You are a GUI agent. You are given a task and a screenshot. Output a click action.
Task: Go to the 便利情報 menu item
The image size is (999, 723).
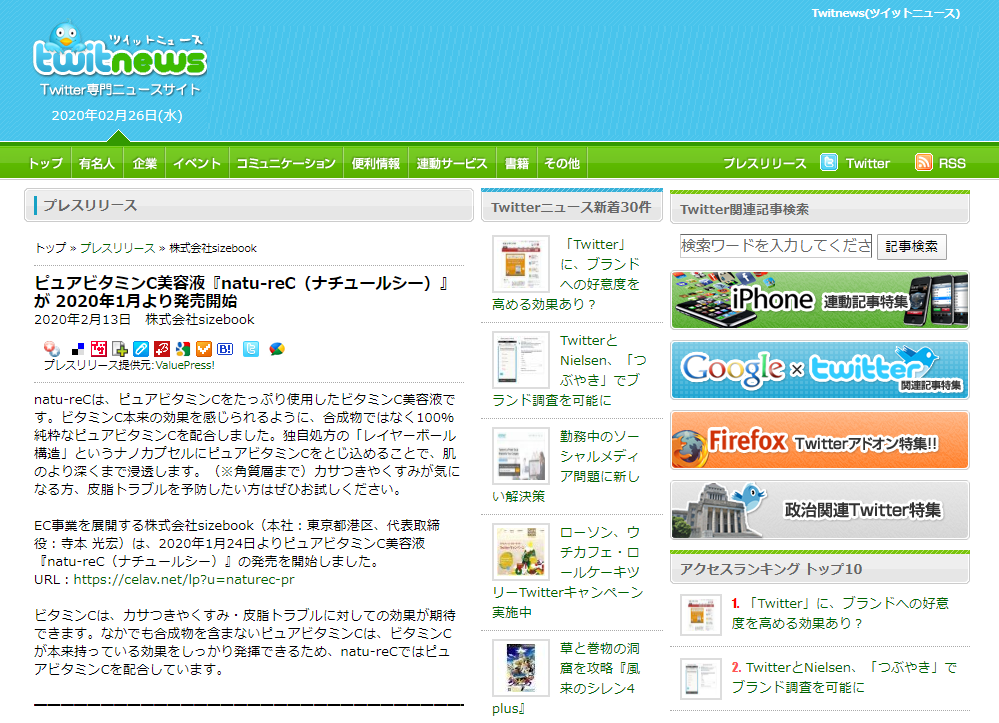376,164
